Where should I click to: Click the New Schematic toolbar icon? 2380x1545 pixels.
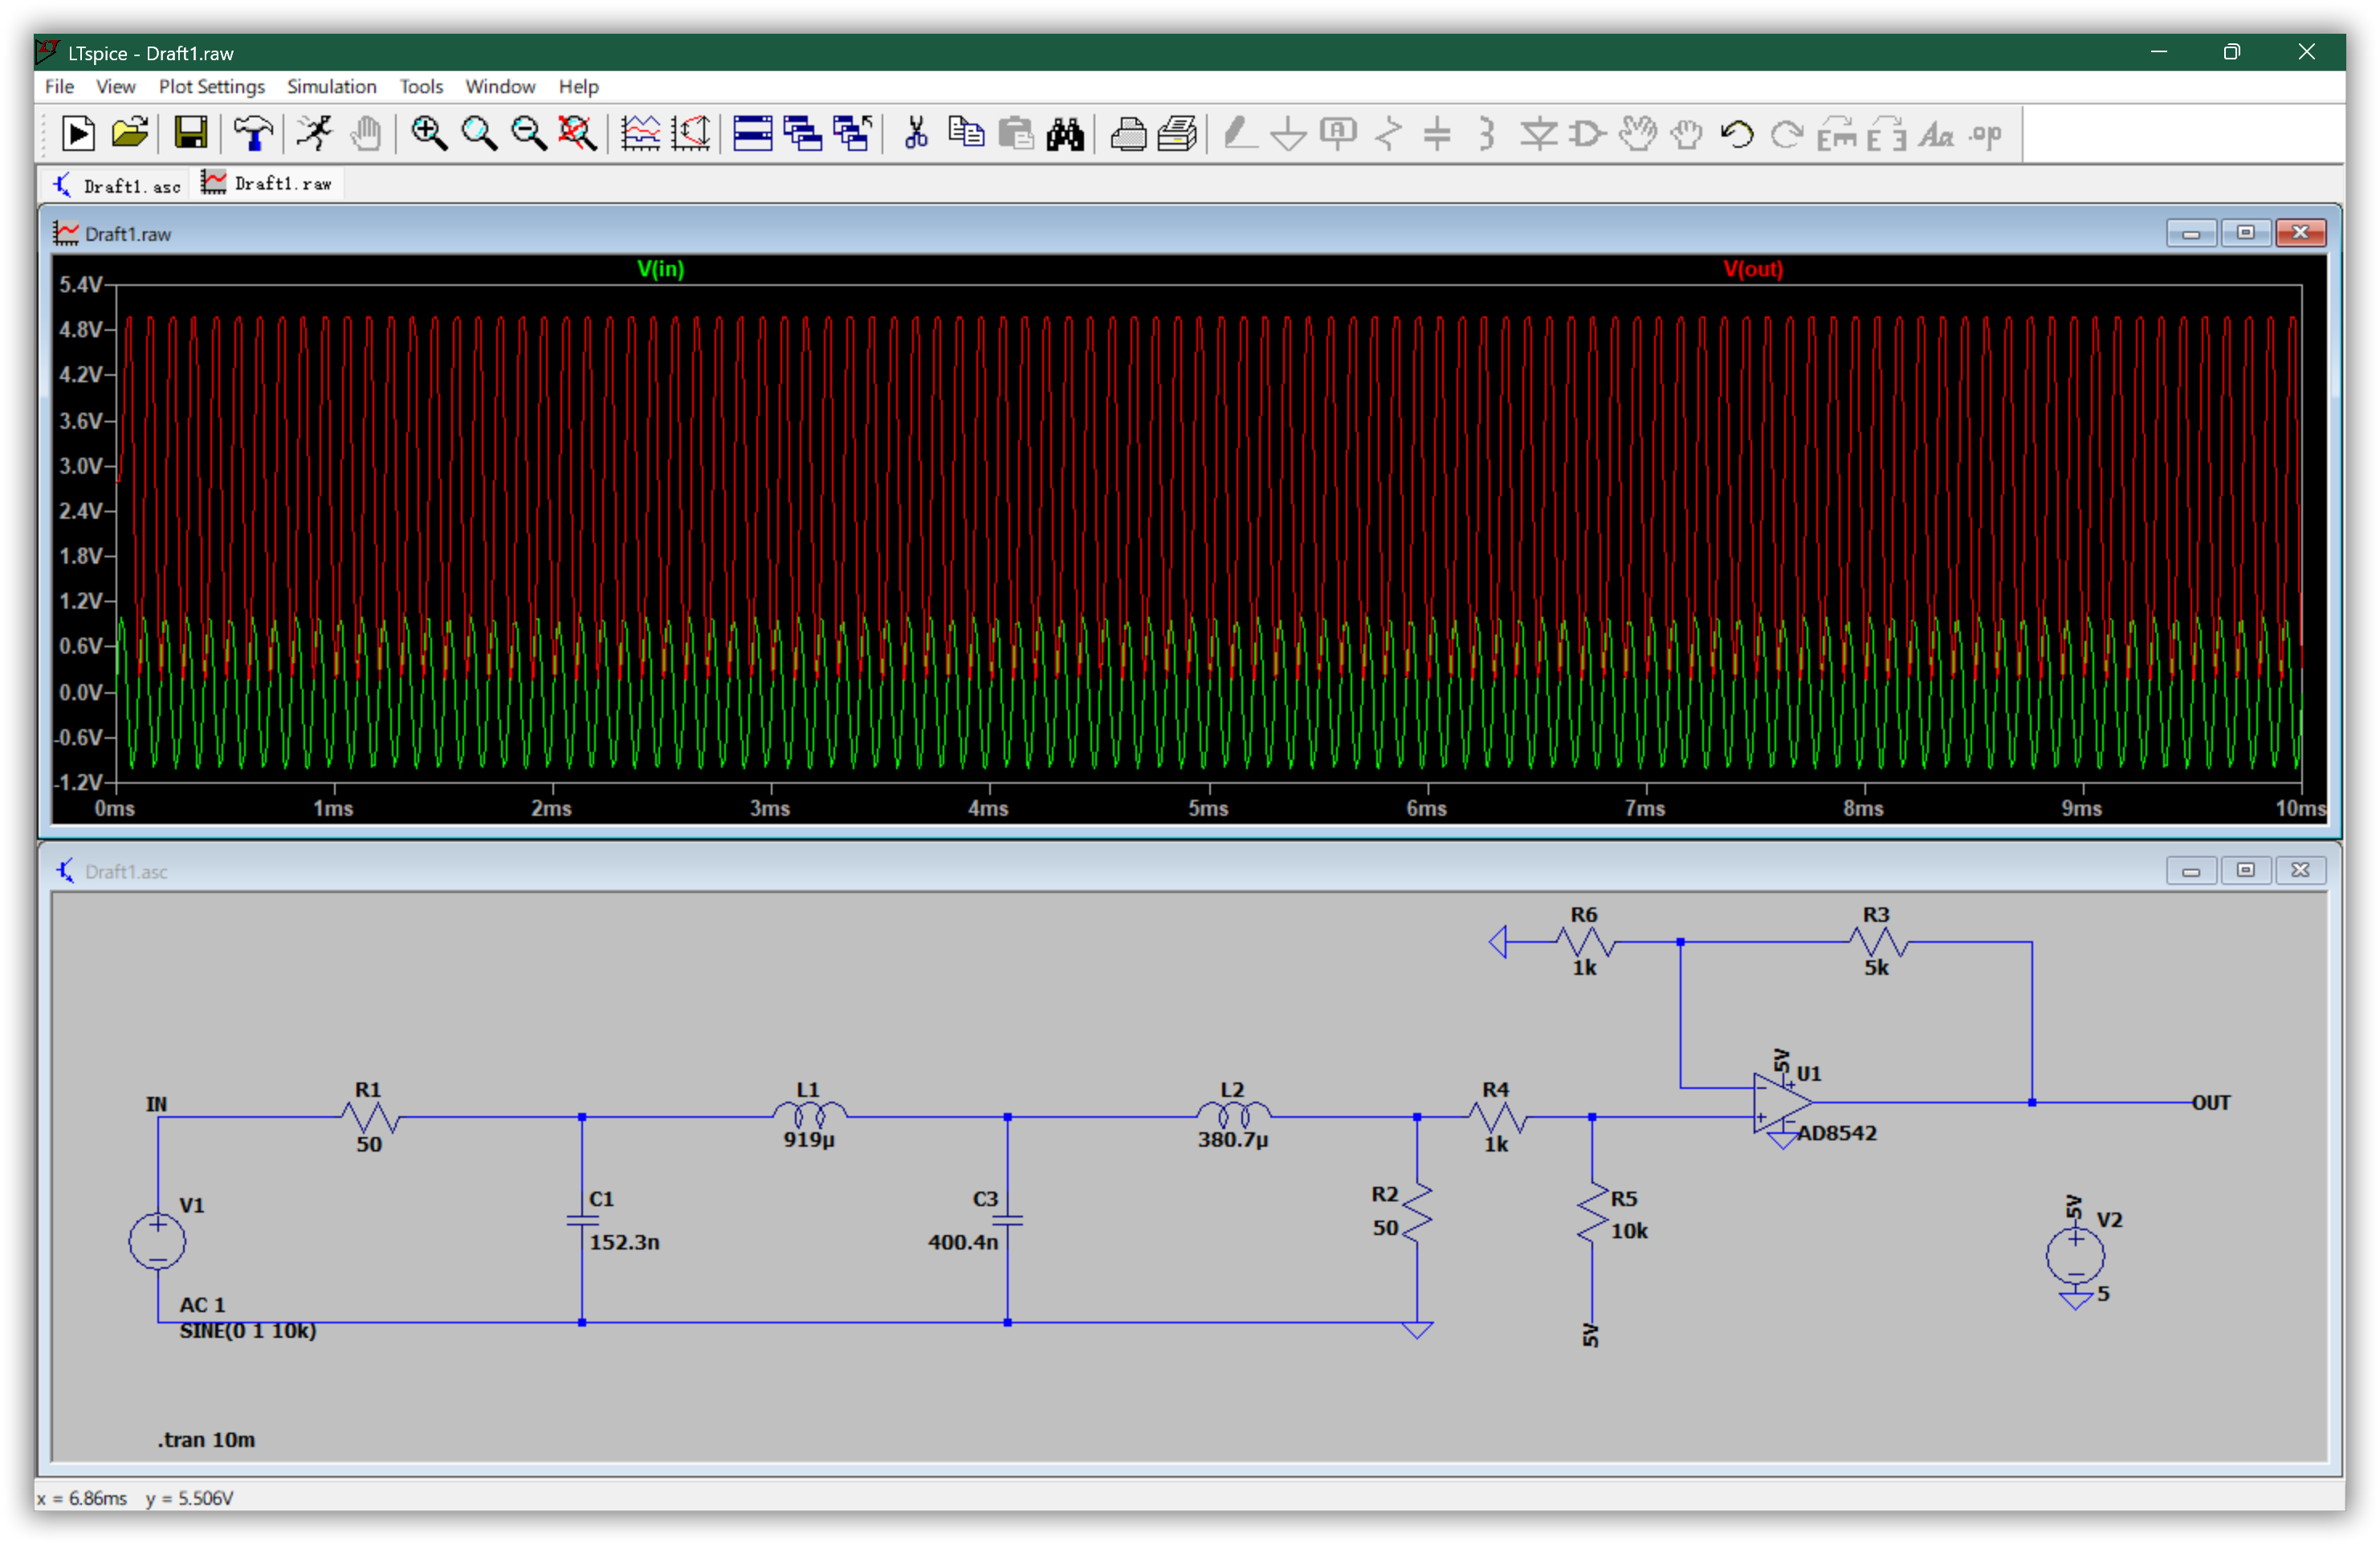(x=78, y=133)
